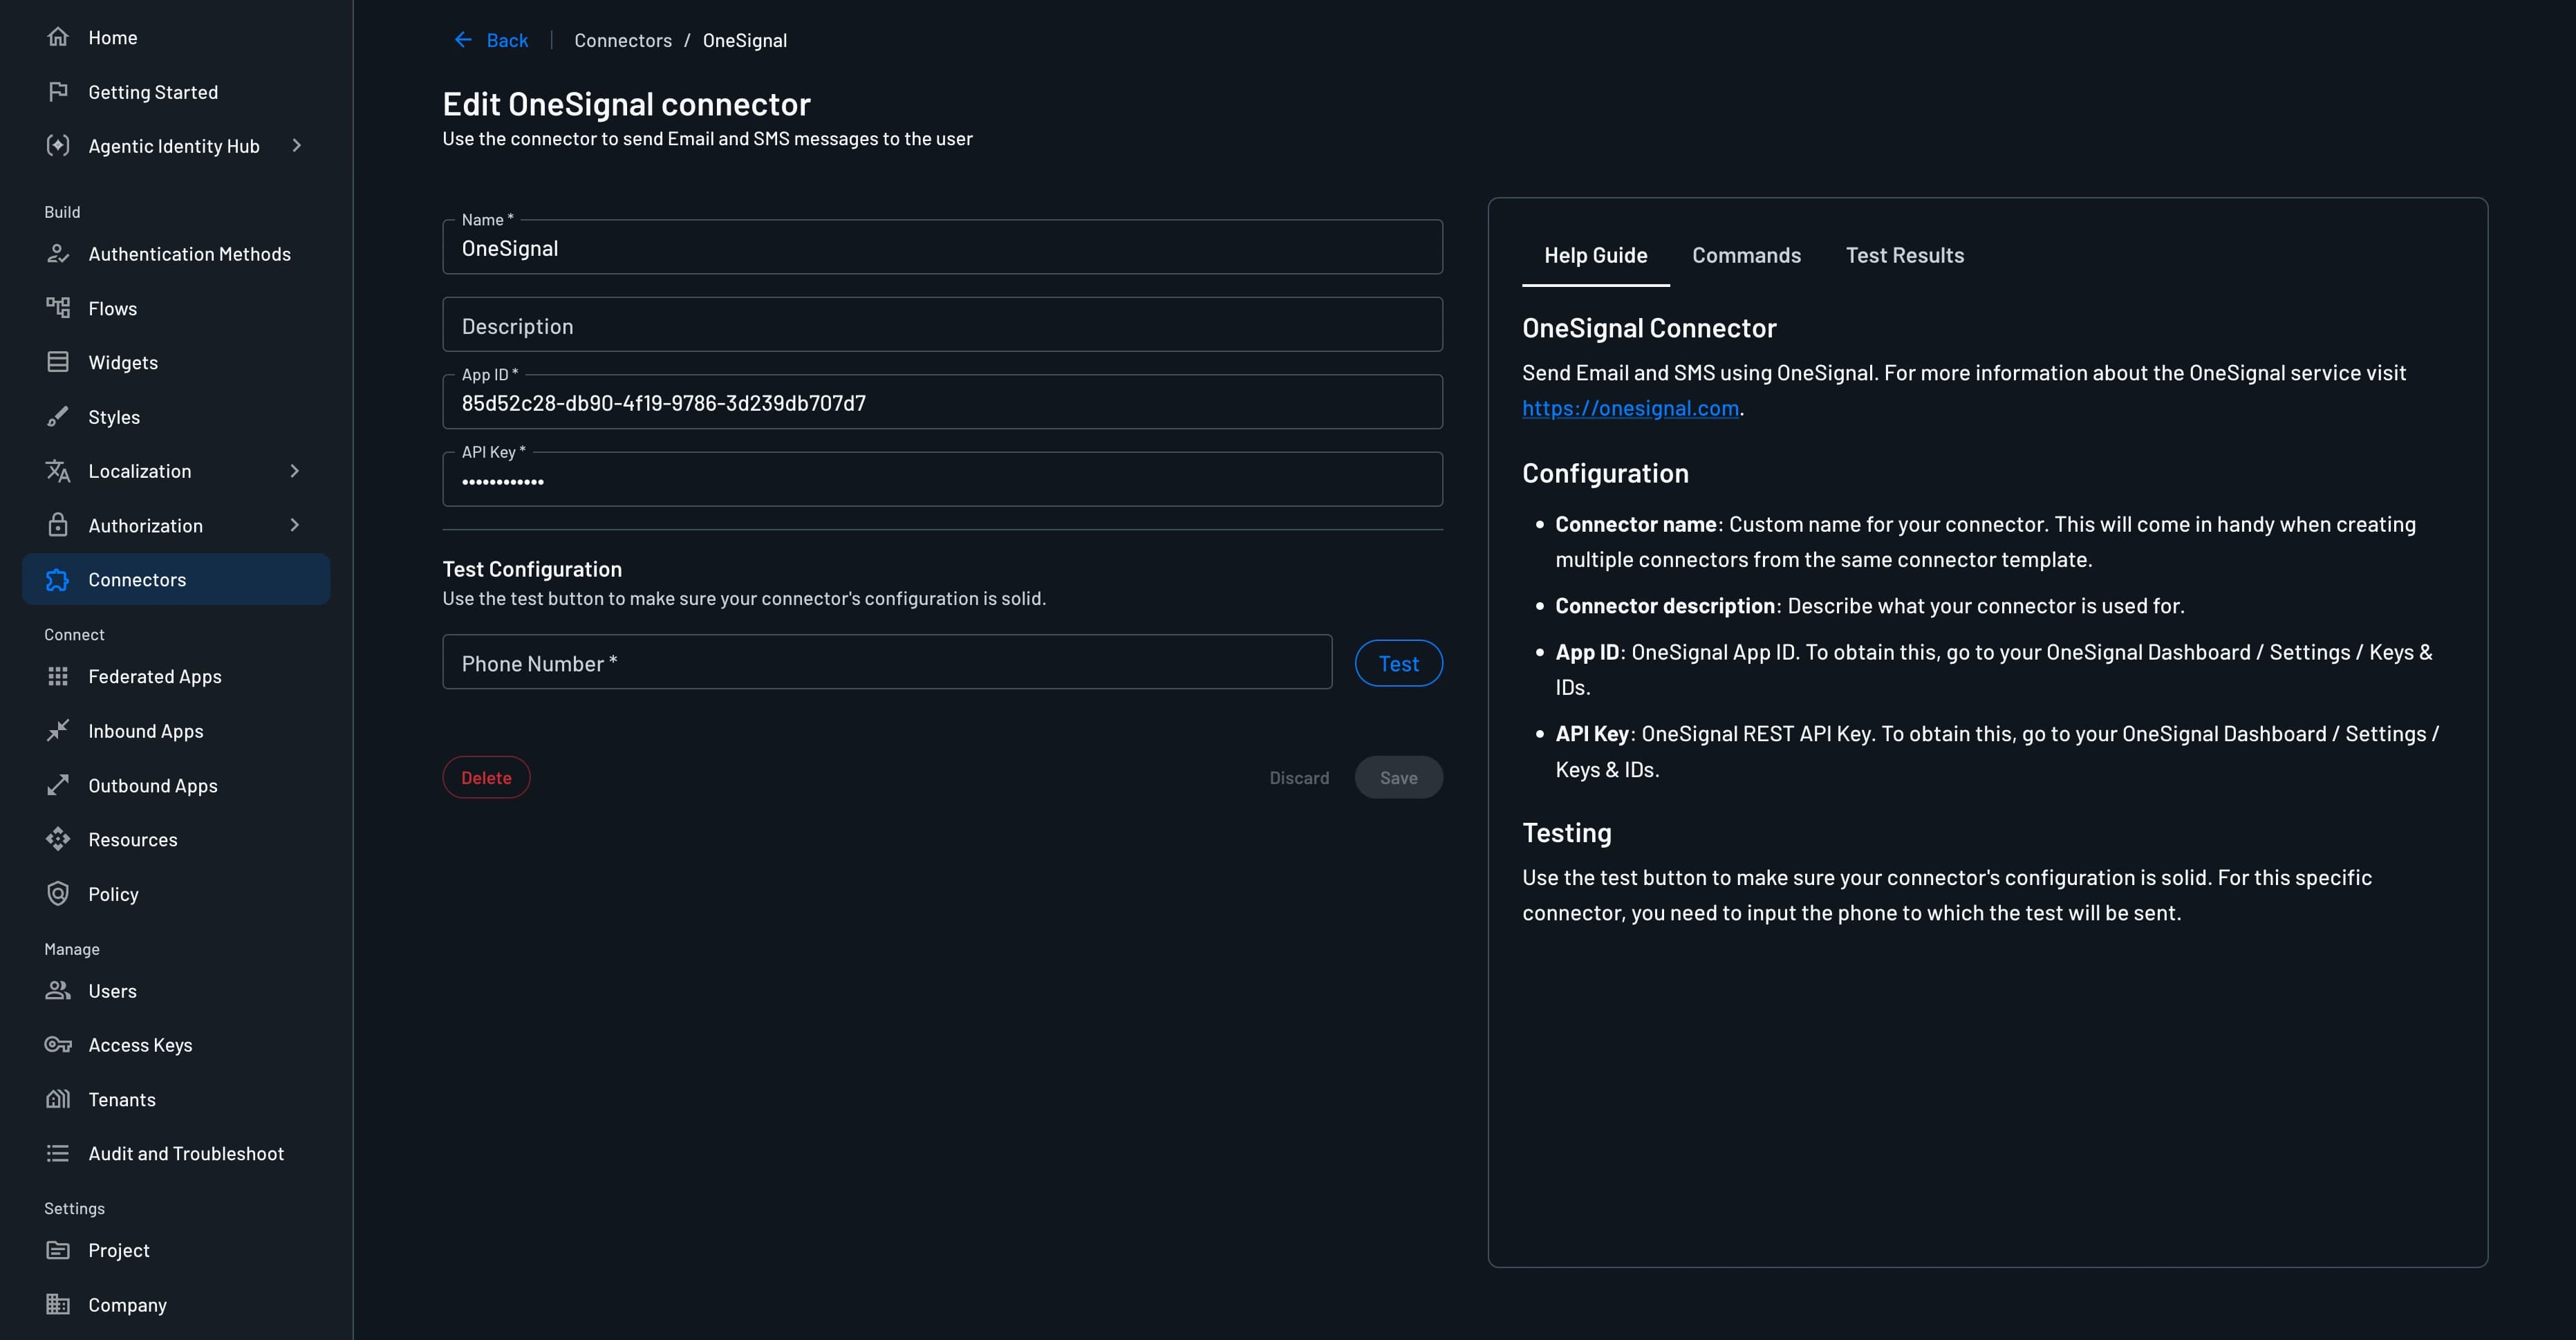Click the Users people icon
Image resolution: width=2576 pixels, height=1340 pixels.
point(58,991)
